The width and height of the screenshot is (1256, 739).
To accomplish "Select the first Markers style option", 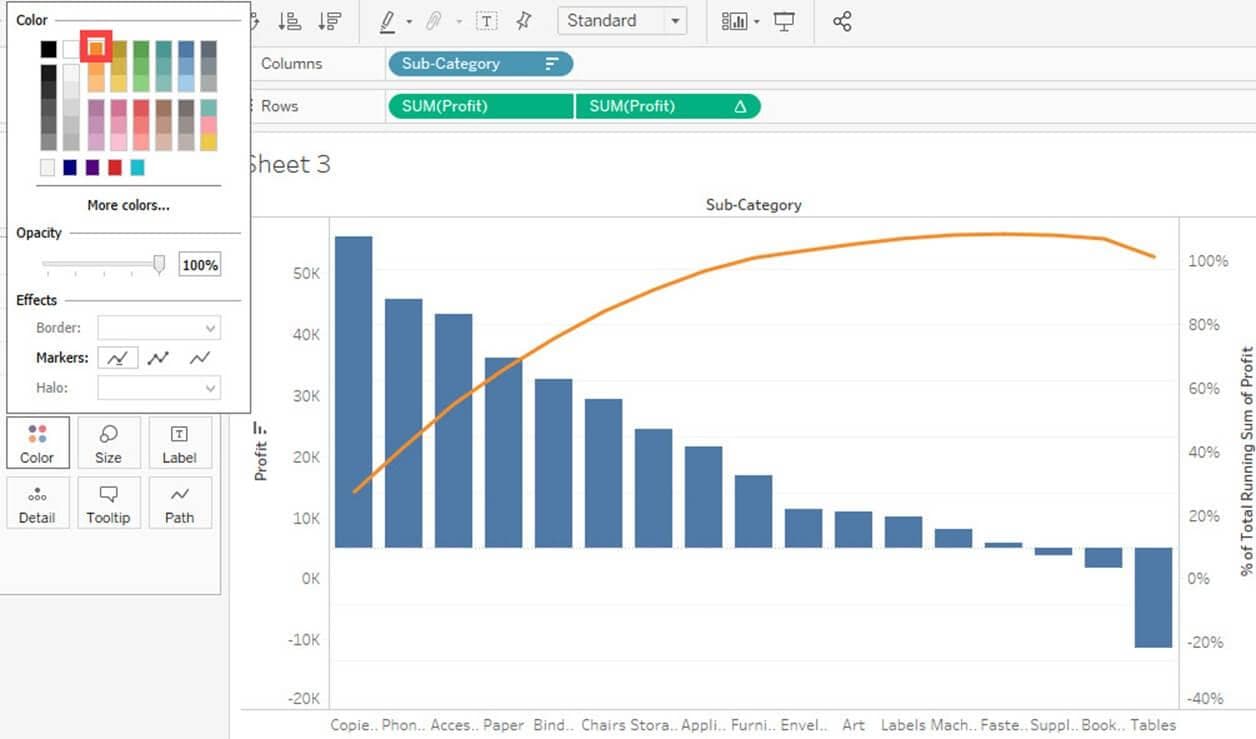I will pyautogui.click(x=117, y=357).
